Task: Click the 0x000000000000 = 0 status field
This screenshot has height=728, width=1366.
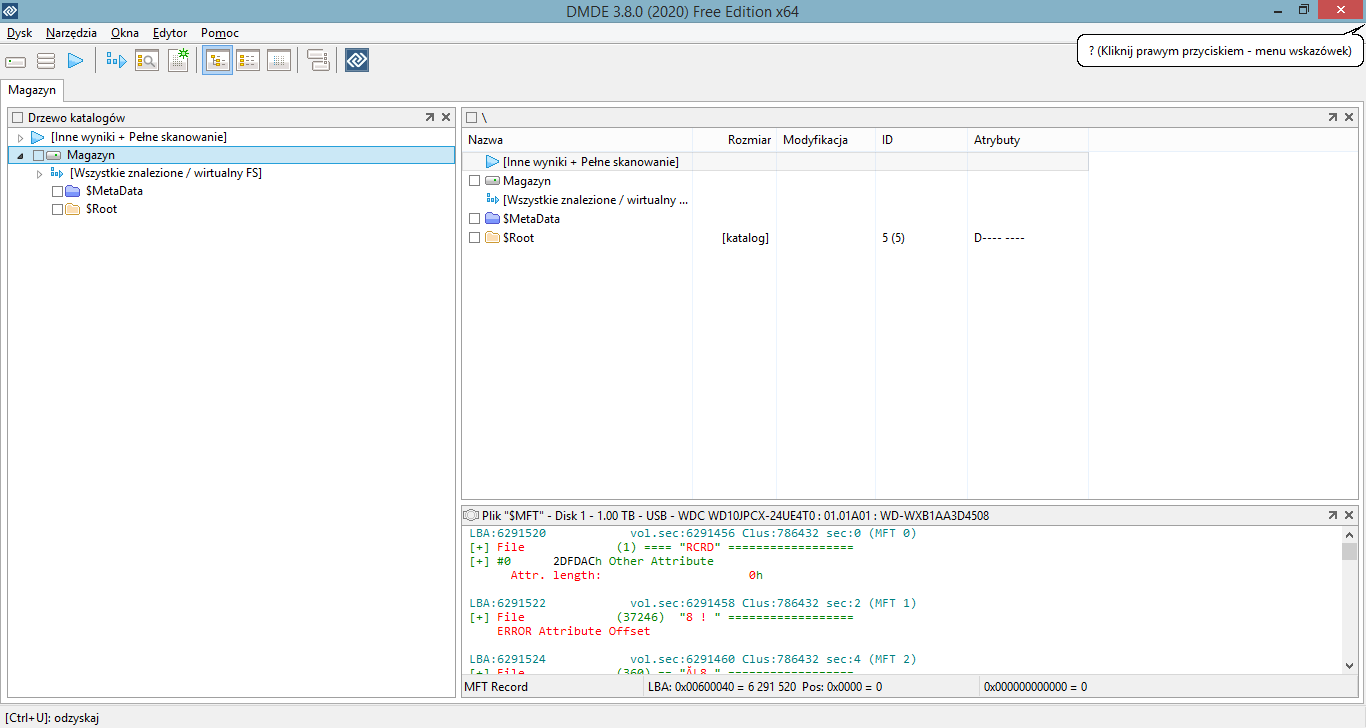Action: tap(1170, 687)
